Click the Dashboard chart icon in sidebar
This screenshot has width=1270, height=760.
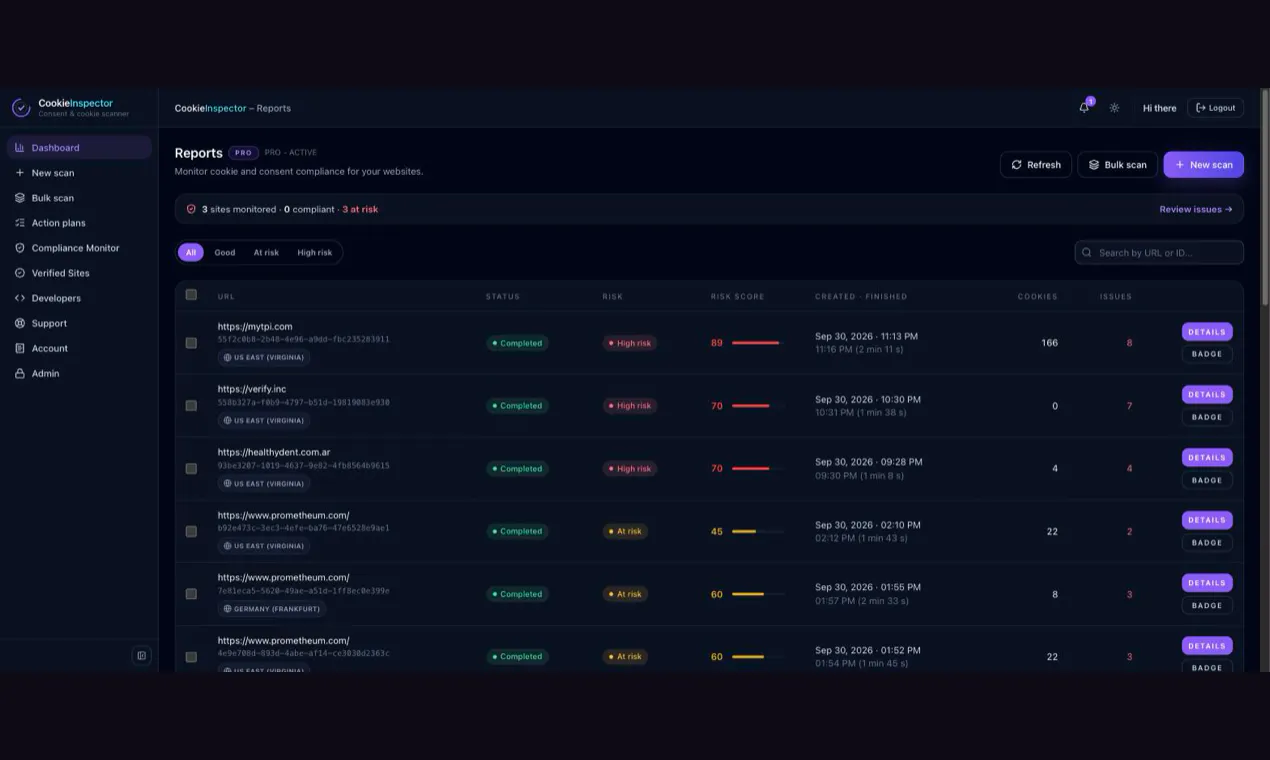point(20,148)
